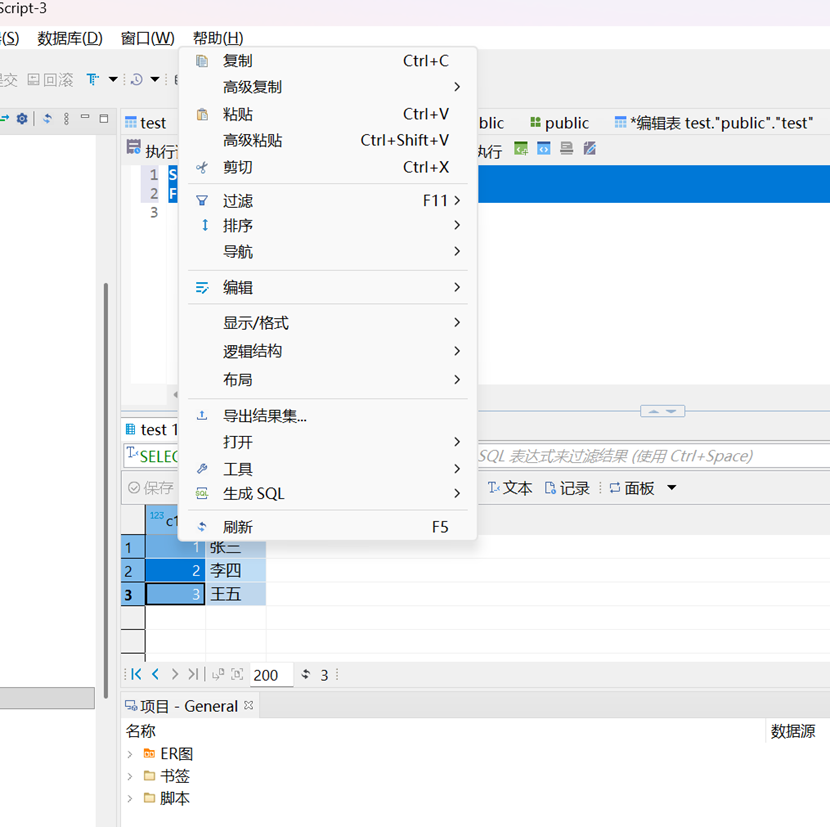Click the refresh row count icon
Screen dimensions: 830x827
coord(306,675)
